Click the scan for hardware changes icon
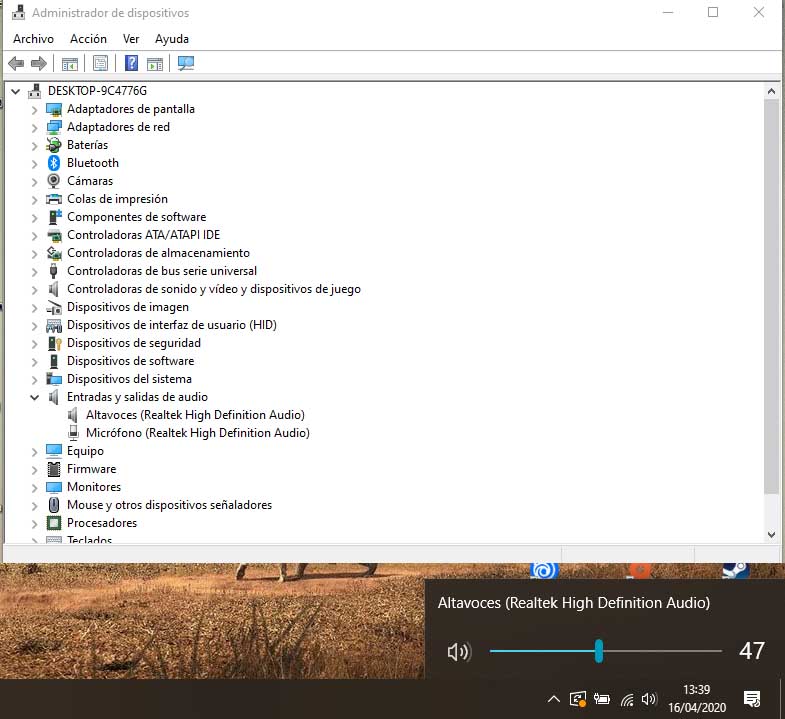785x719 pixels. click(186, 63)
